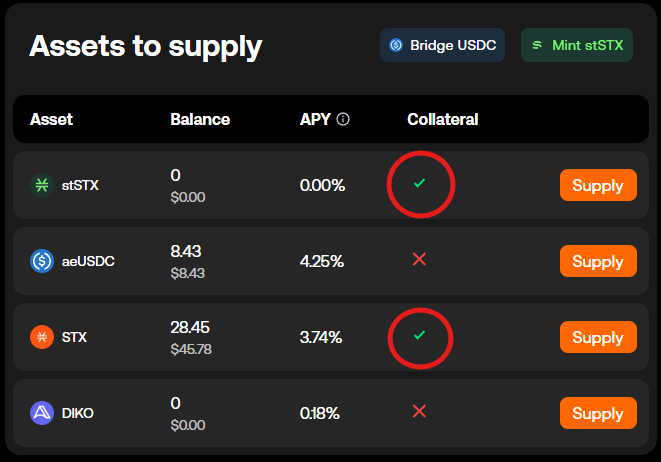Sort by the Balance column header
The width and height of the screenshot is (661, 462).
pyautogui.click(x=200, y=119)
